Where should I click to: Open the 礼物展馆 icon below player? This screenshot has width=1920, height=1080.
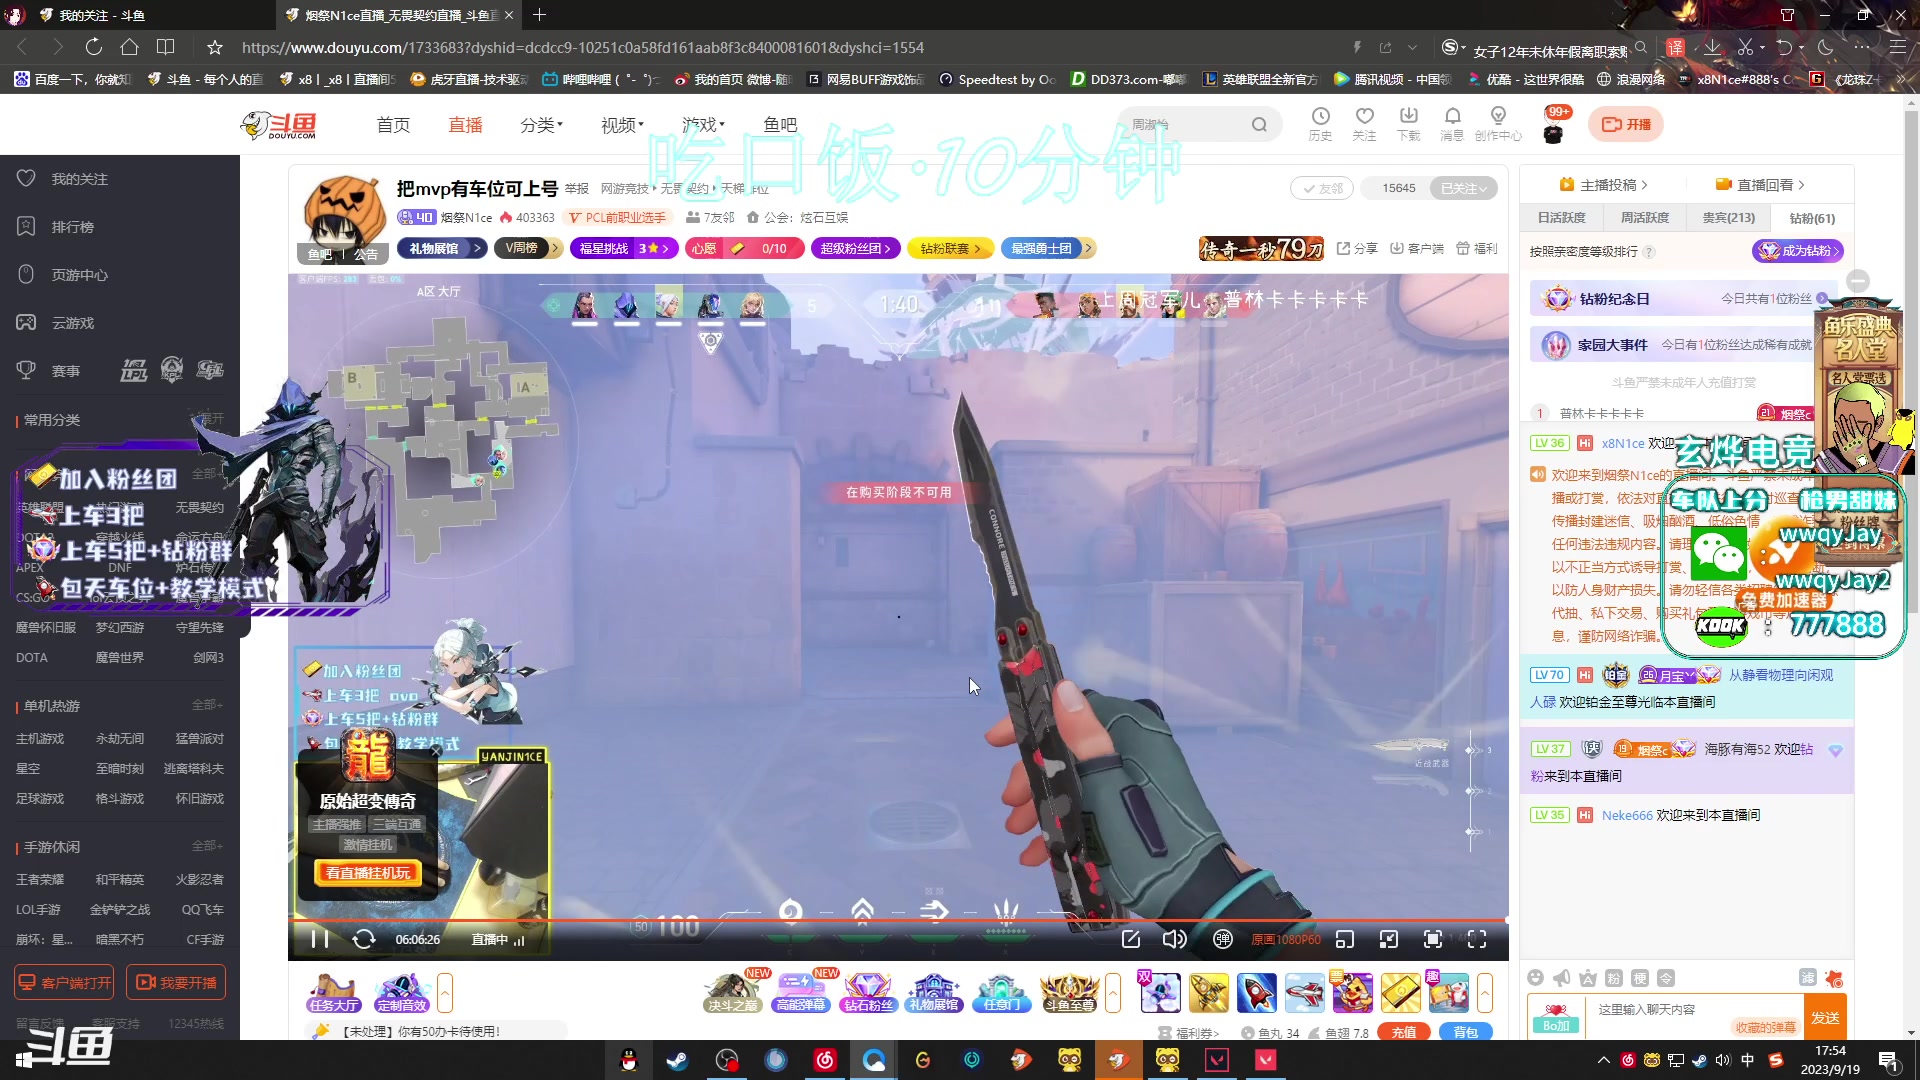click(x=934, y=993)
